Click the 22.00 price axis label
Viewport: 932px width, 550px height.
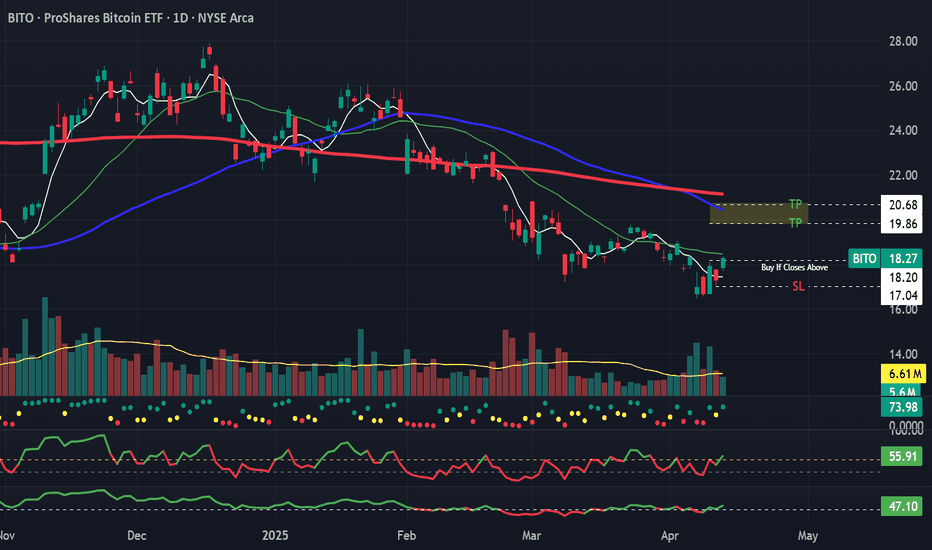click(x=903, y=175)
